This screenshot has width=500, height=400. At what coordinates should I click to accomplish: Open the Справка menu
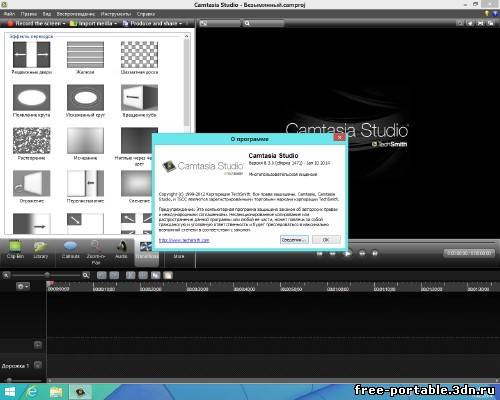(x=146, y=14)
